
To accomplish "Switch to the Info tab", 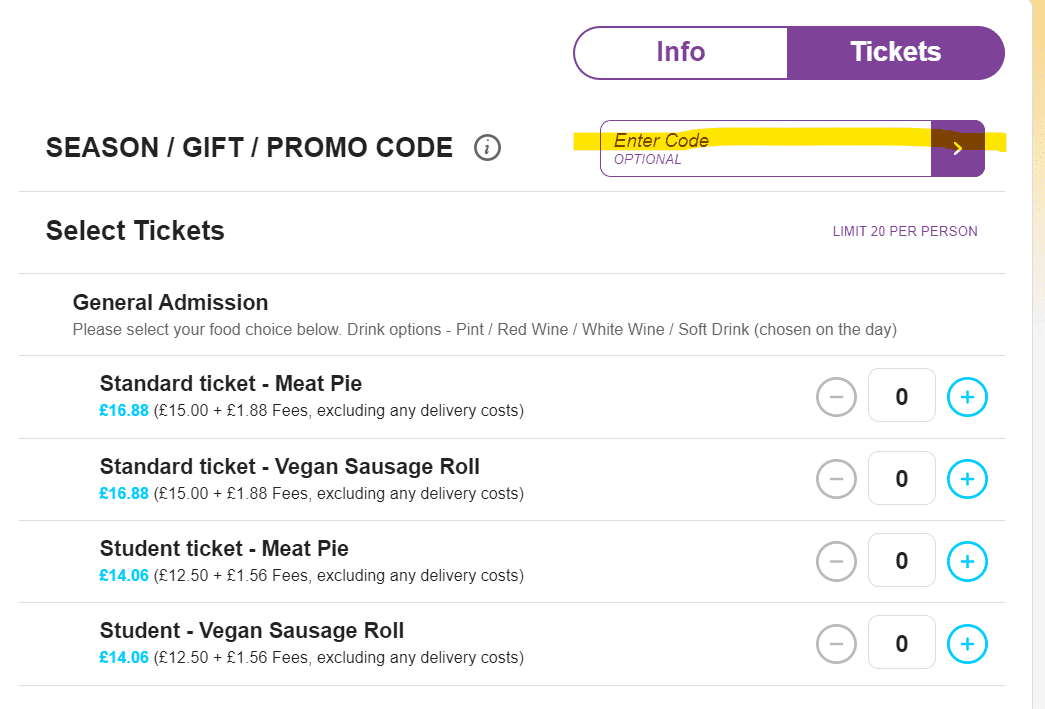I will [680, 53].
